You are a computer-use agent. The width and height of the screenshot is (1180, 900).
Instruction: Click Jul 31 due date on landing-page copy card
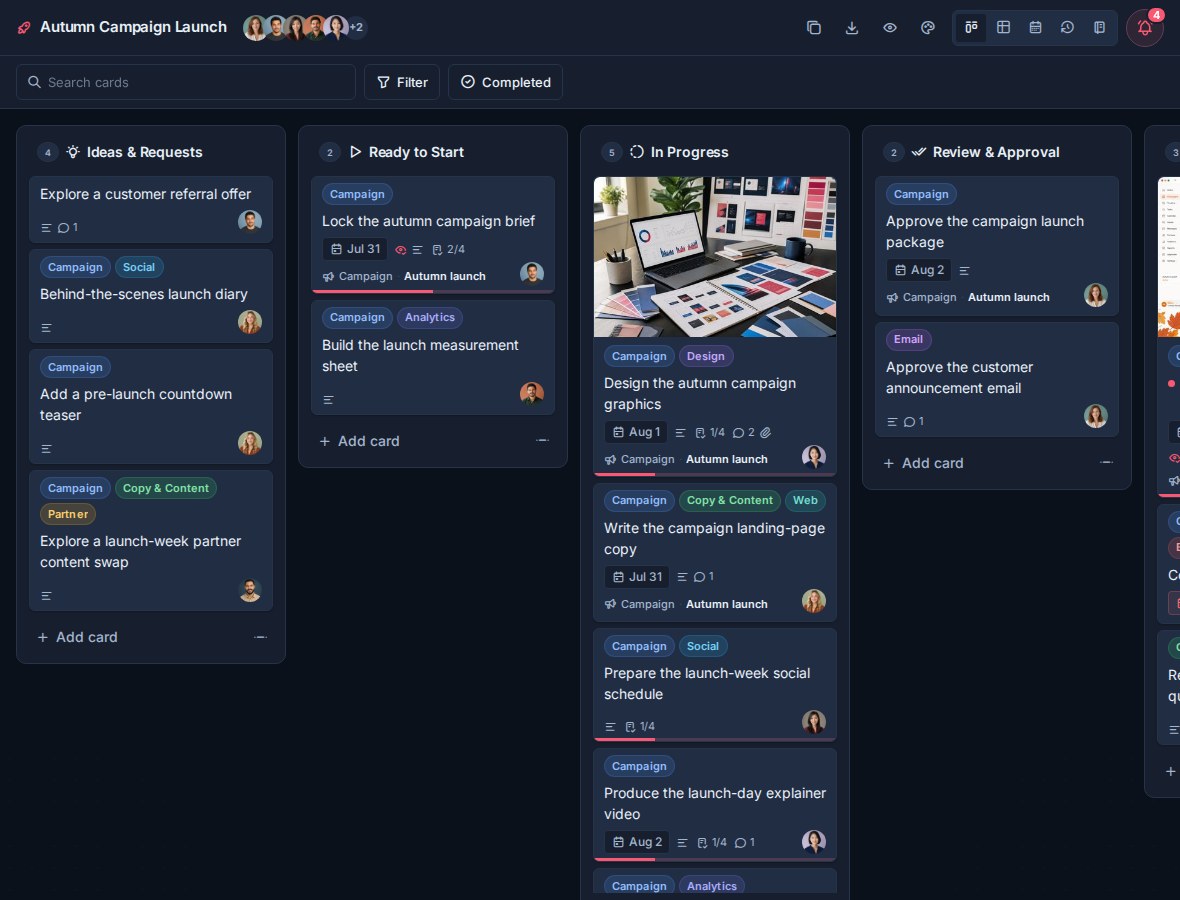(x=637, y=576)
